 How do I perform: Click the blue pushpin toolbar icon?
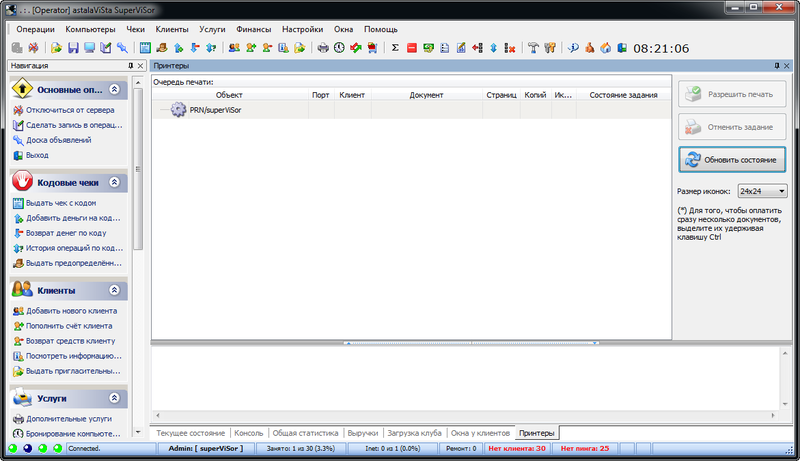pyautogui.click(x=122, y=48)
